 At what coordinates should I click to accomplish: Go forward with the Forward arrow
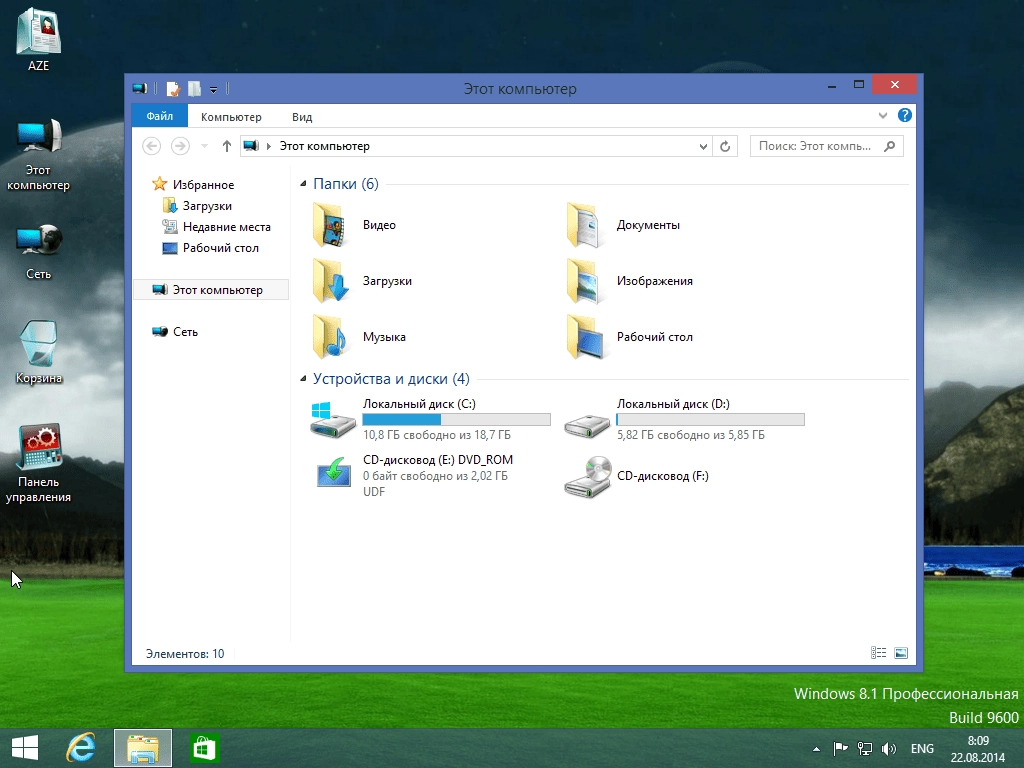180,146
